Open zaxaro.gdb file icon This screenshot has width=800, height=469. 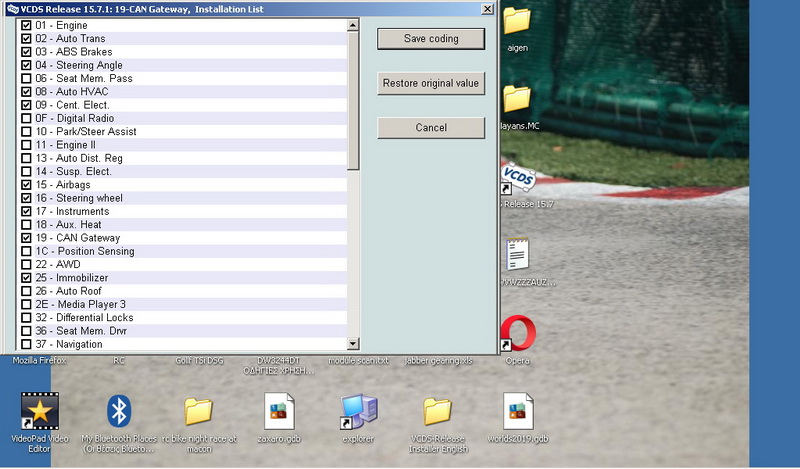pos(279,411)
